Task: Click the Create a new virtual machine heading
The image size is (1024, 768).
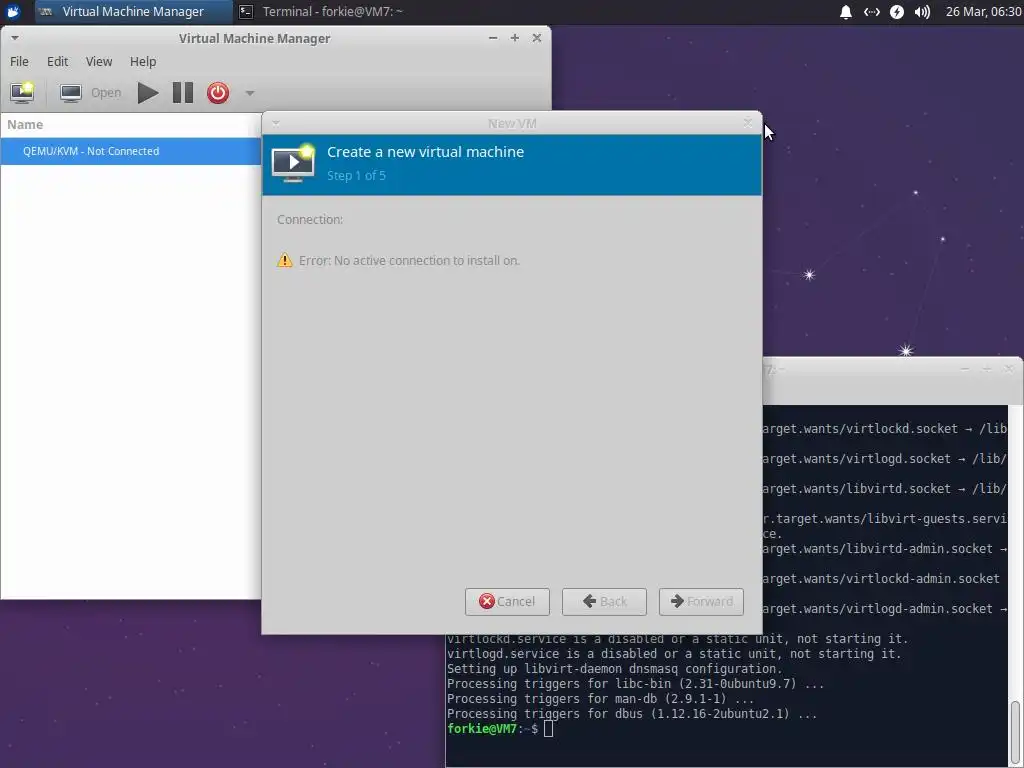Action: pyautogui.click(x=425, y=152)
